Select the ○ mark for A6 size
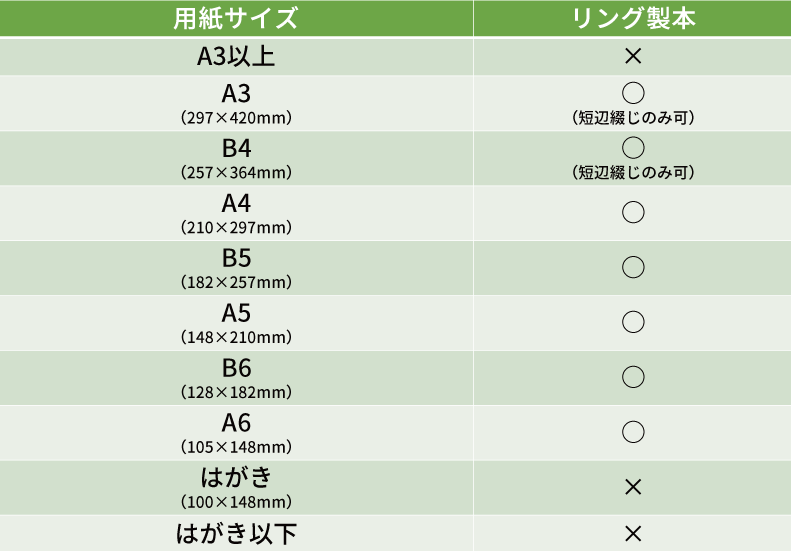The height and width of the screenshot is (551, 791). pyautogui.click(x=632, y=432)
